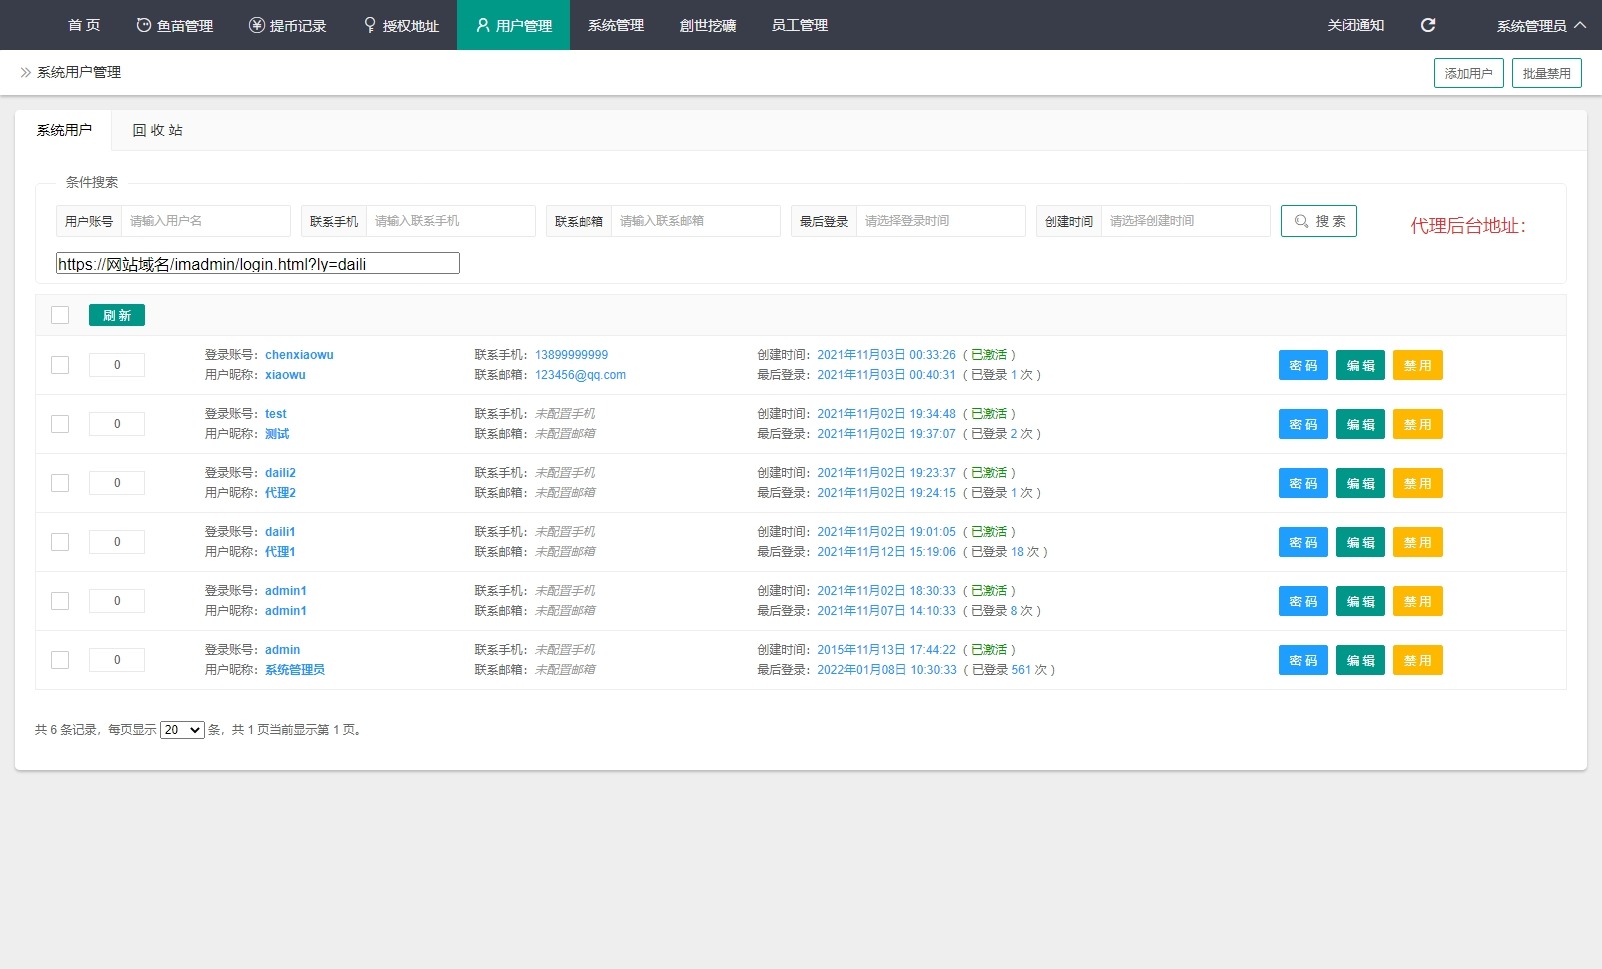Image resolution: width=1602 pixels, height=969 pixels.
Task: Click 密码 button for admin user
Action: click(x=1303, y=660)
